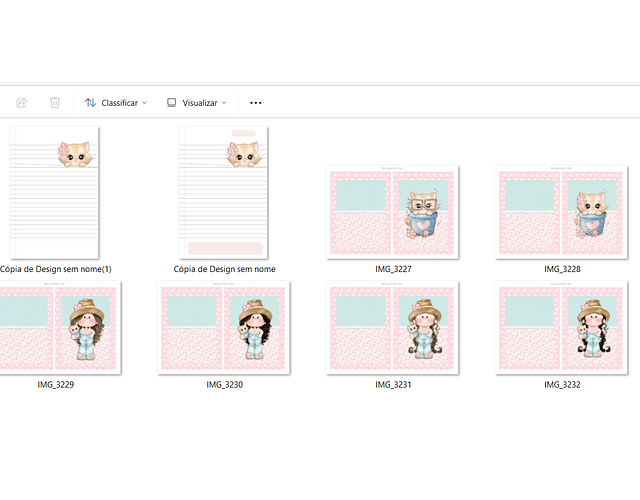This screenshot has width=640, height=500.
Task: Click the IMG_3232 file name label
Action: pos(562,384)
